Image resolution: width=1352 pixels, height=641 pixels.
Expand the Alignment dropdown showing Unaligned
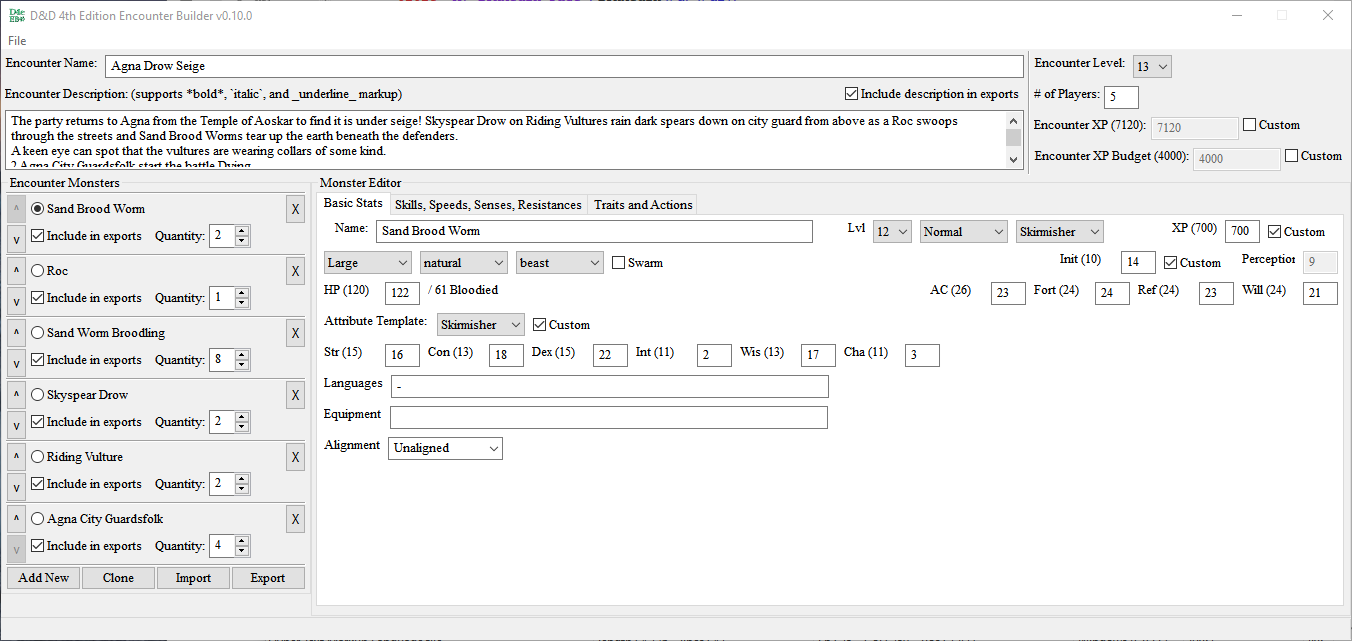tap(445, 448)
